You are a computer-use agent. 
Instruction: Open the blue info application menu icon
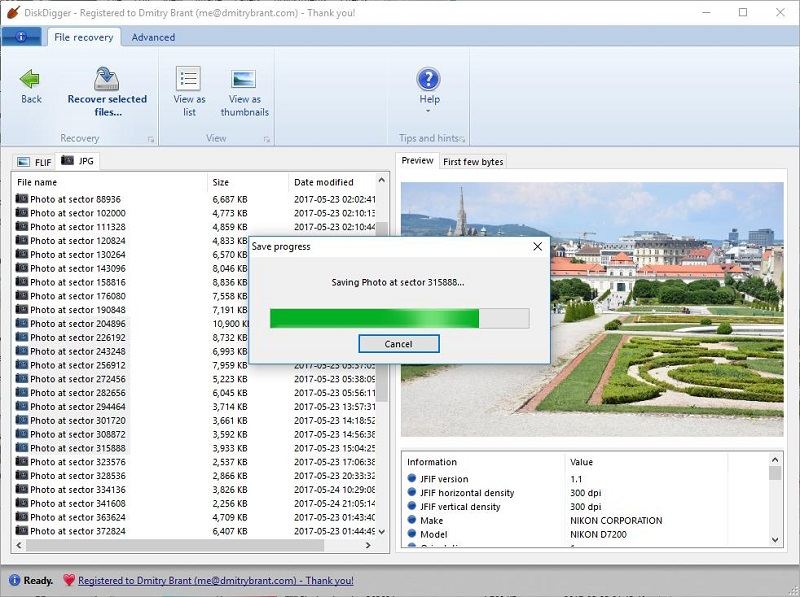pos(21,36)
